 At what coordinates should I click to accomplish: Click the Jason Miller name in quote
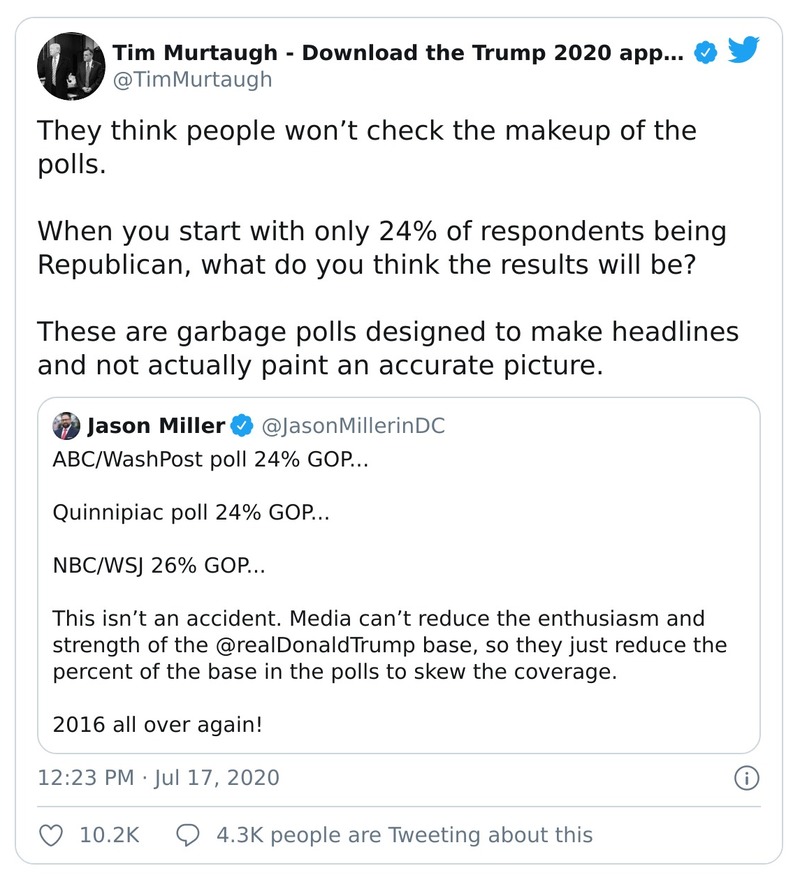(156, 426)
